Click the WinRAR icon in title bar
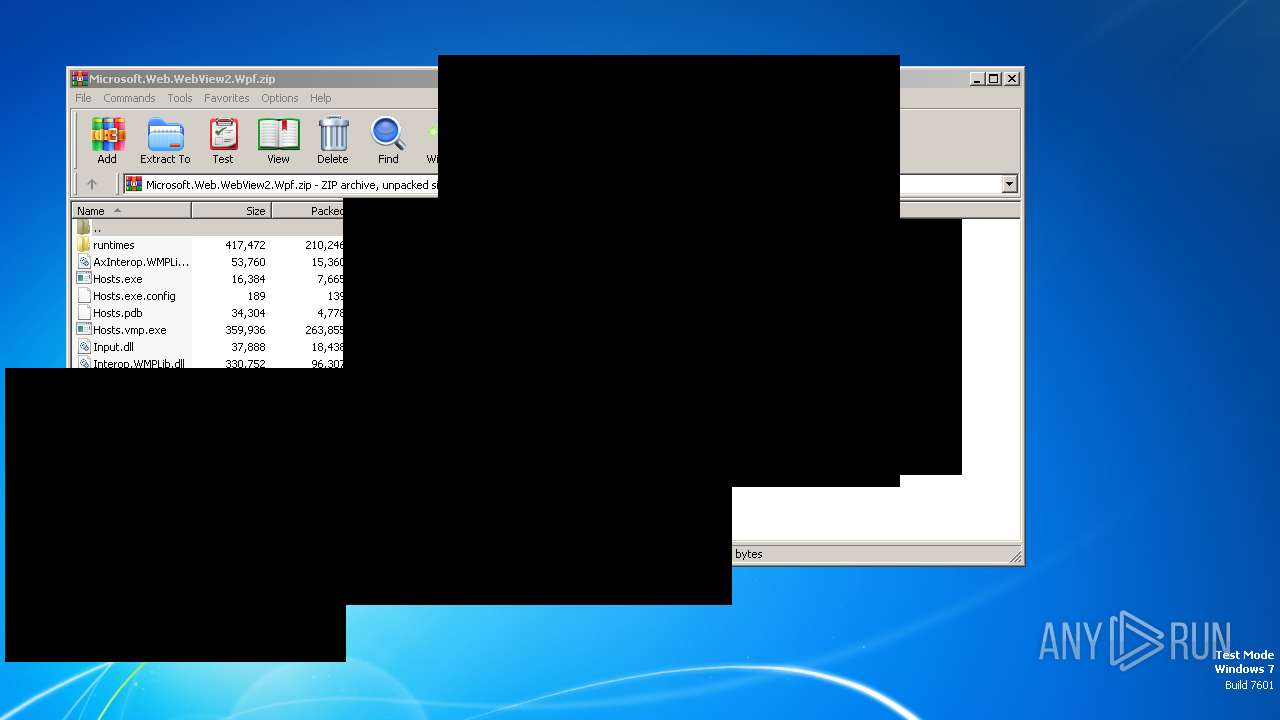The height and width of the screenshot is (720, 1280). click(x=79, y=78)
